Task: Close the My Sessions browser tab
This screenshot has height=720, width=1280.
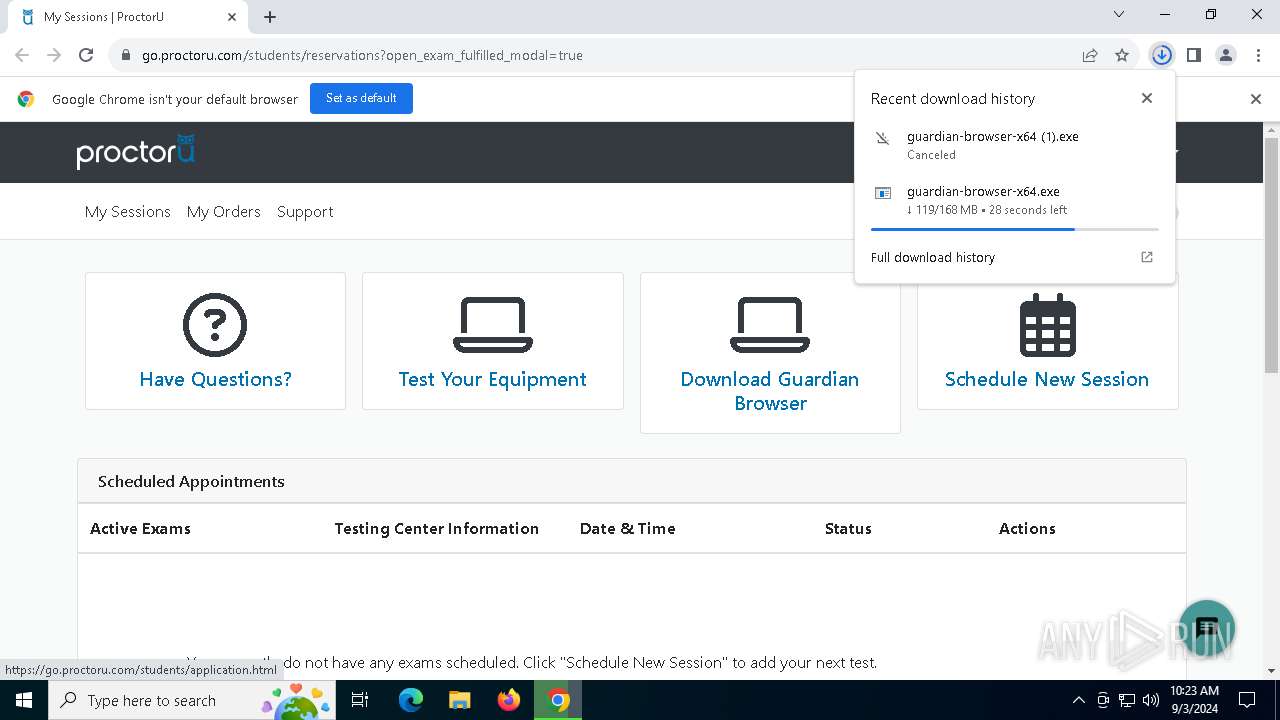Action: click(x=232, y=17)
